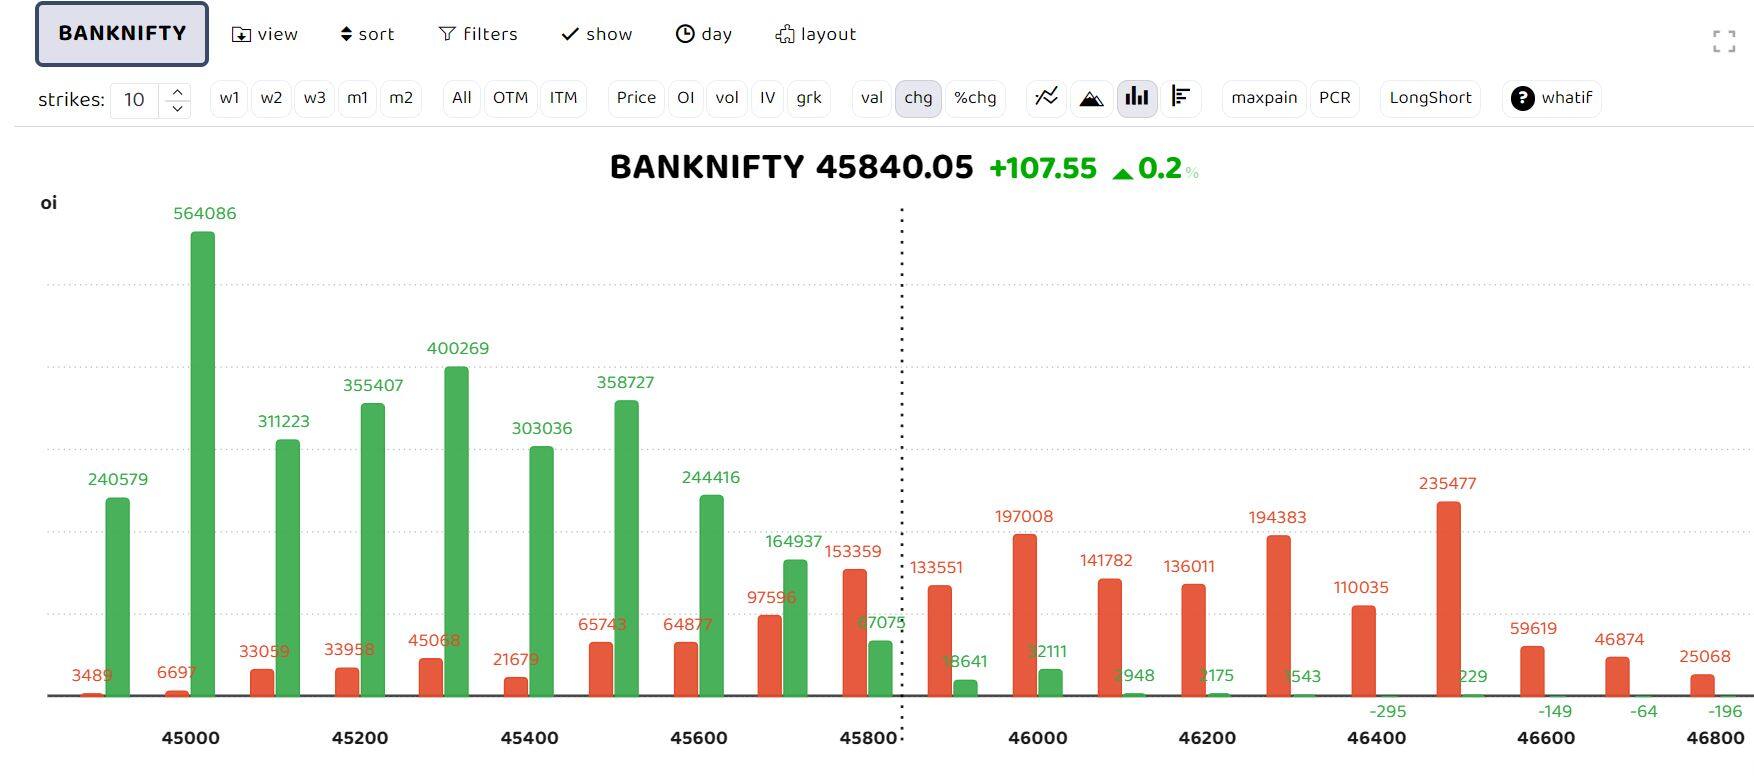This screenshot has height=777, width=1754.
Task: Click the strikes count input field
Action: [x=134, y=99]
